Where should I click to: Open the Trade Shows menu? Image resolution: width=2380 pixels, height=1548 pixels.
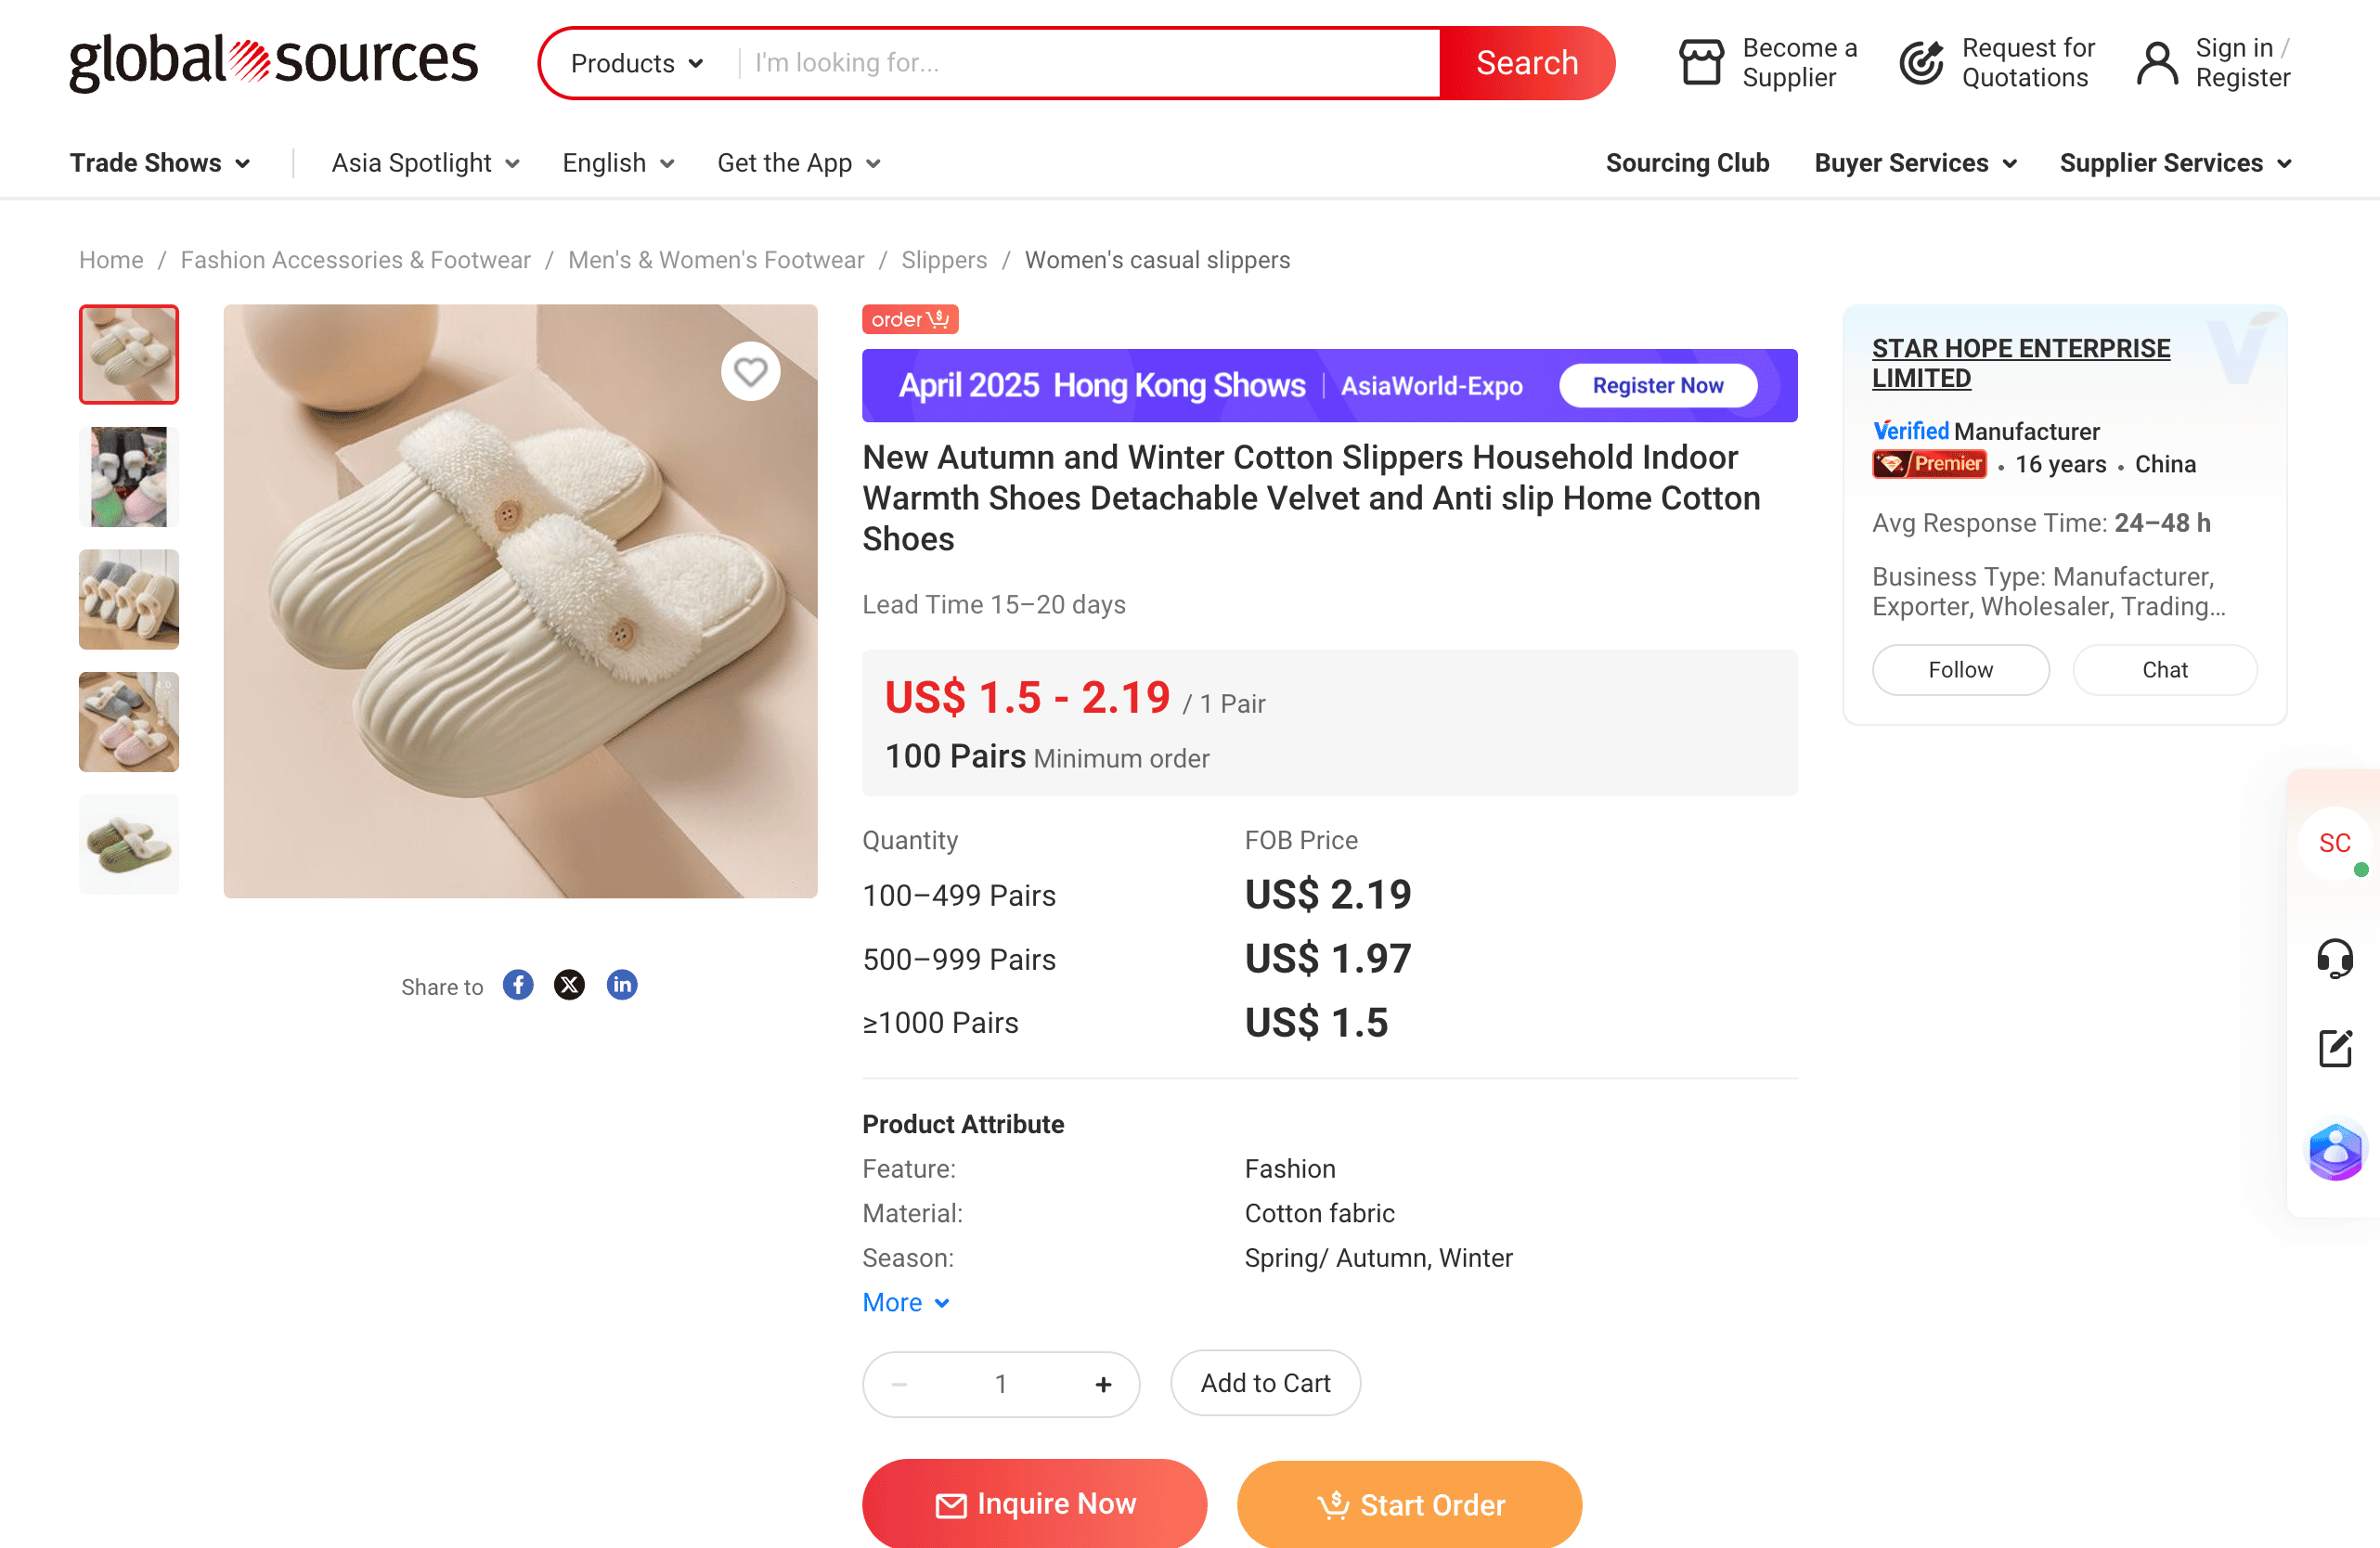pos(159,163)
